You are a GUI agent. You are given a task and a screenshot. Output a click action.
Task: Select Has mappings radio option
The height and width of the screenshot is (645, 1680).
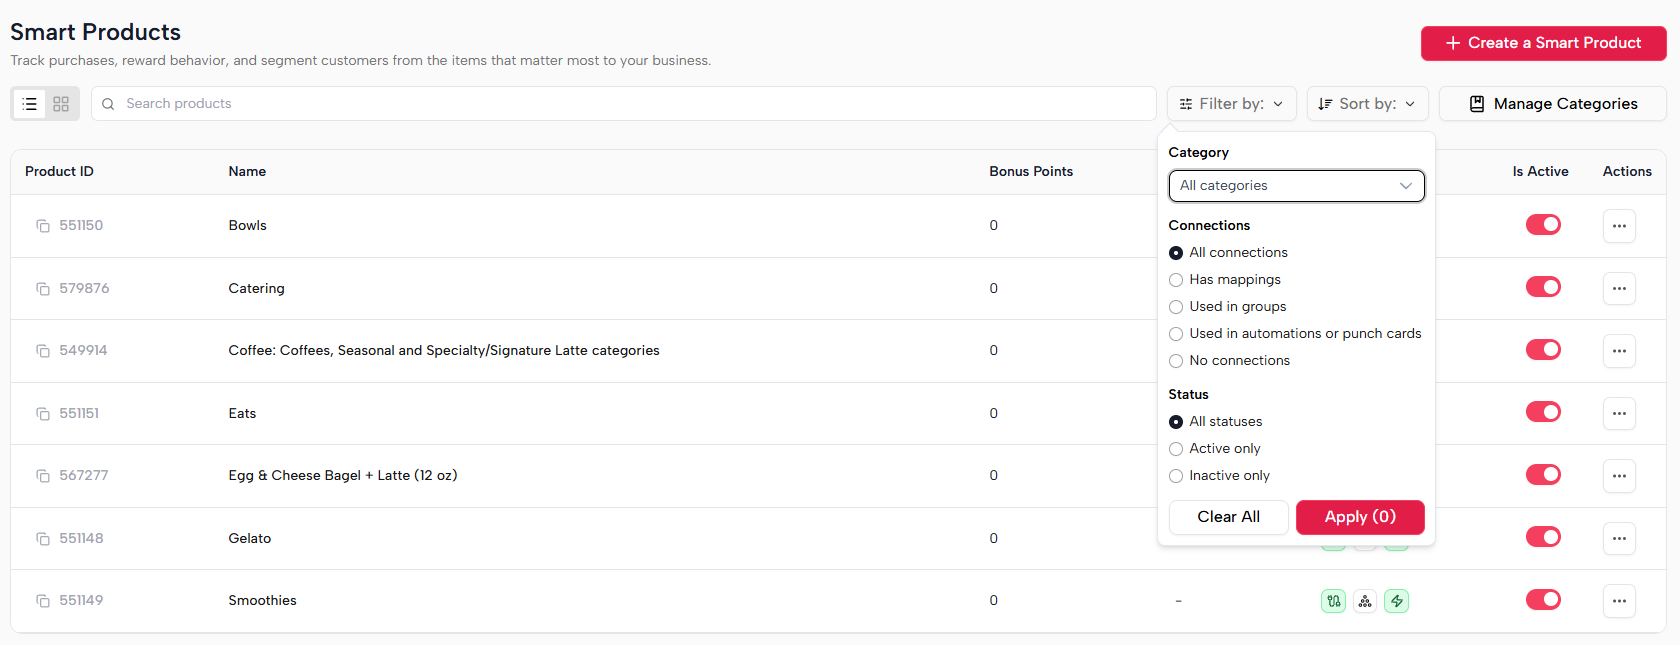coord(1176,280)
